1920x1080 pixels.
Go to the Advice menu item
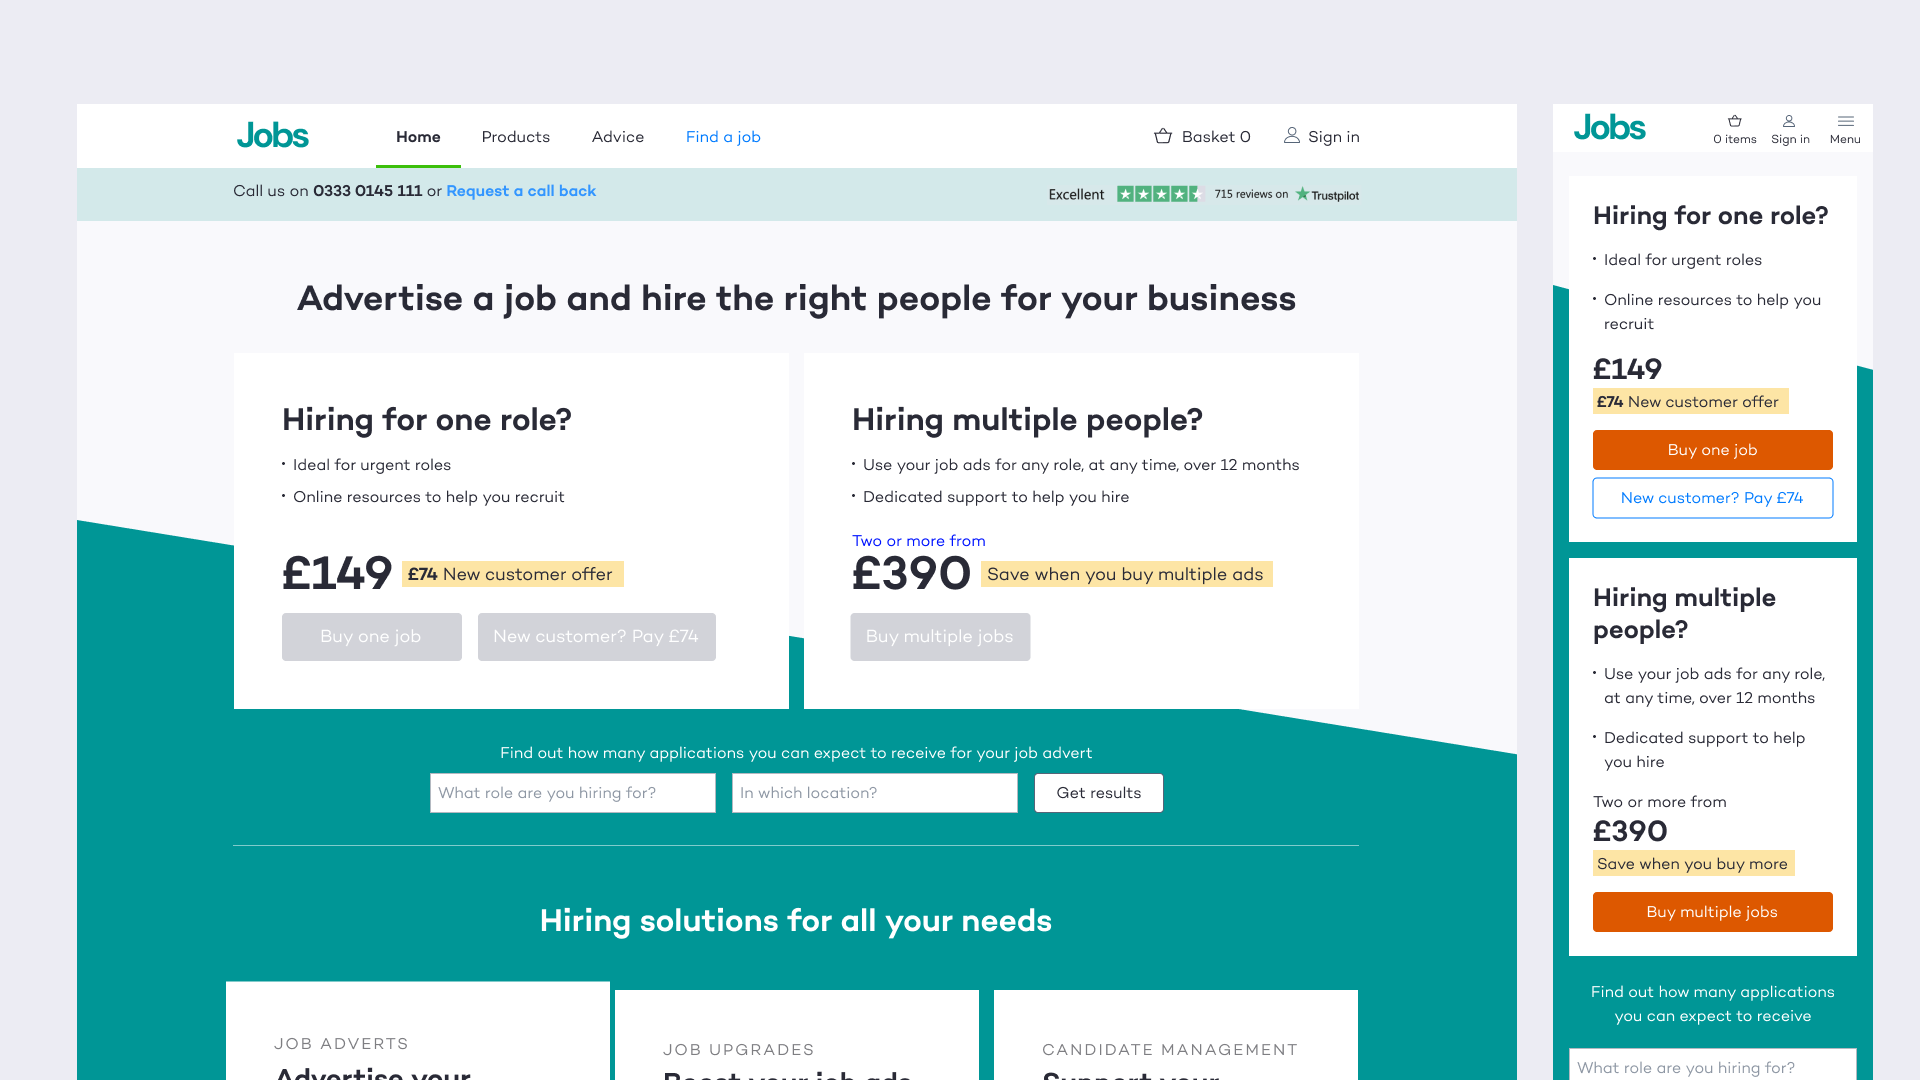(617, 137)
